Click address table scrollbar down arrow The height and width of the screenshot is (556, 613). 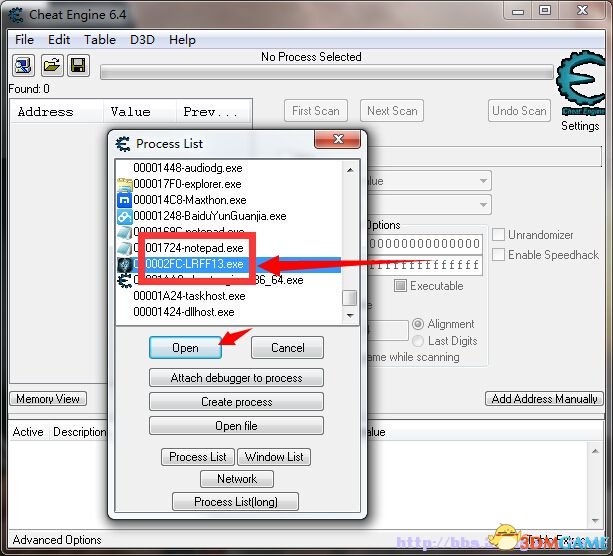coord(595,520)
